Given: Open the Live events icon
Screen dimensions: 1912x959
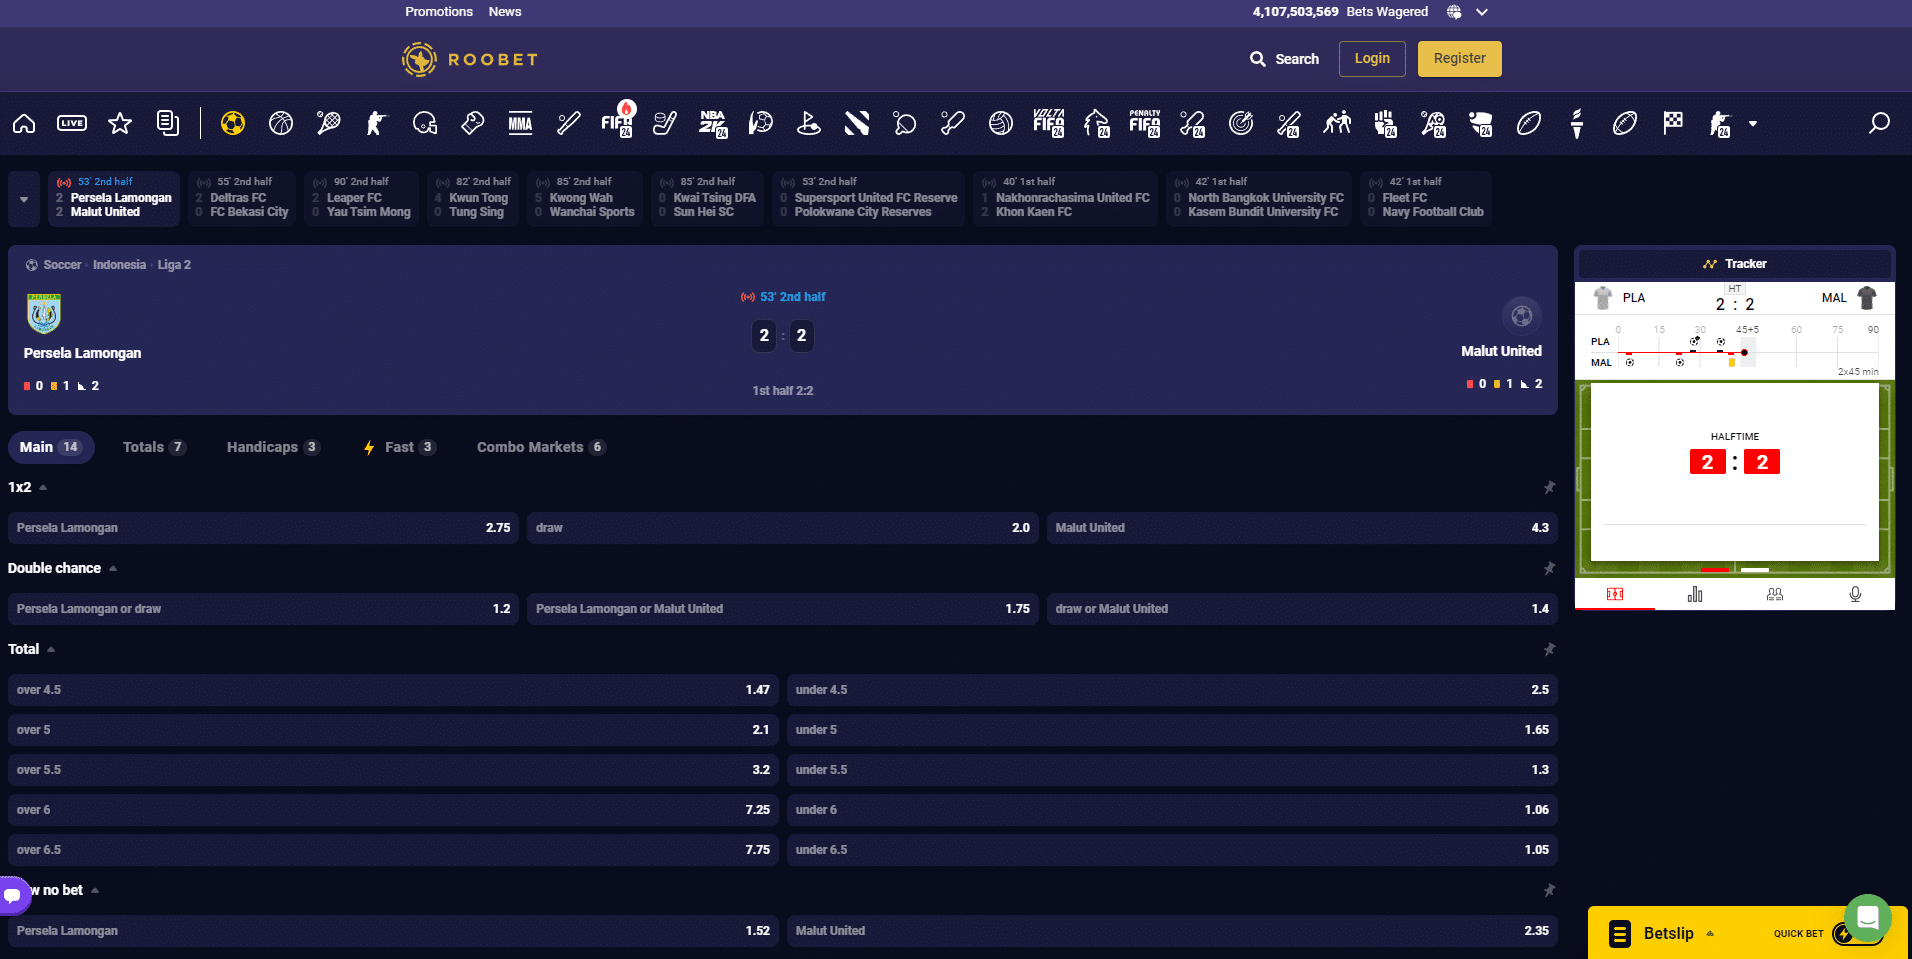Looking at the screenshot, I should 72,123.
